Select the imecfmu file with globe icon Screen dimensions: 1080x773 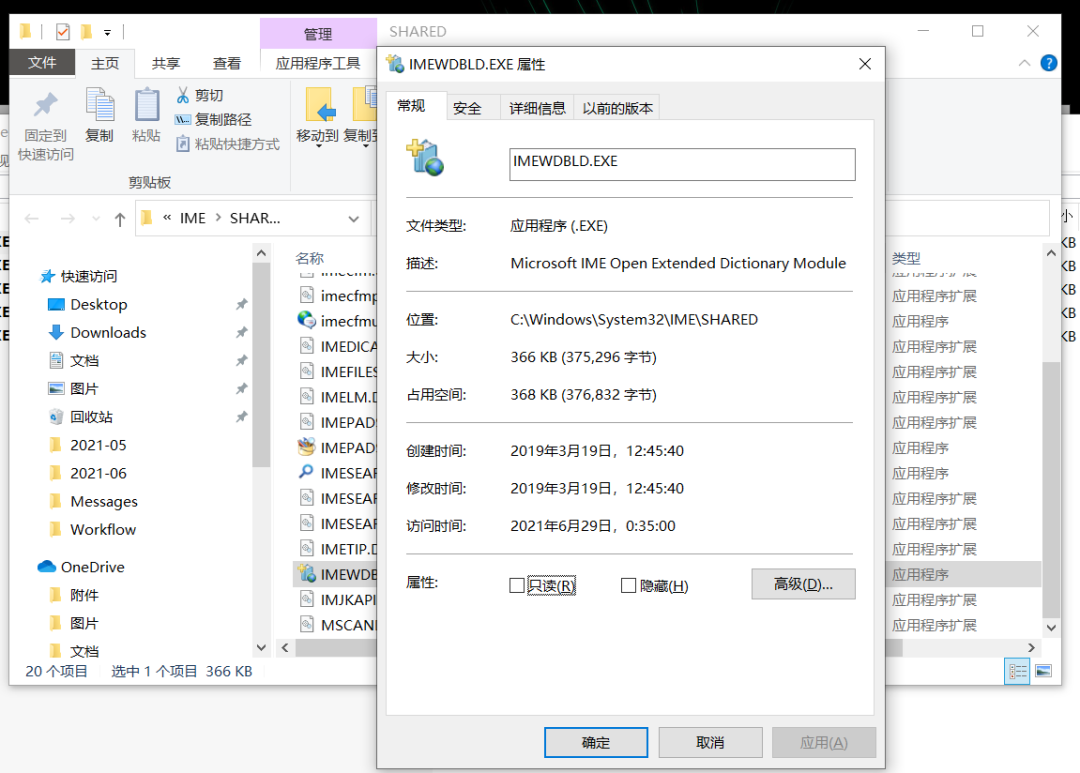[x=338, y=321]
